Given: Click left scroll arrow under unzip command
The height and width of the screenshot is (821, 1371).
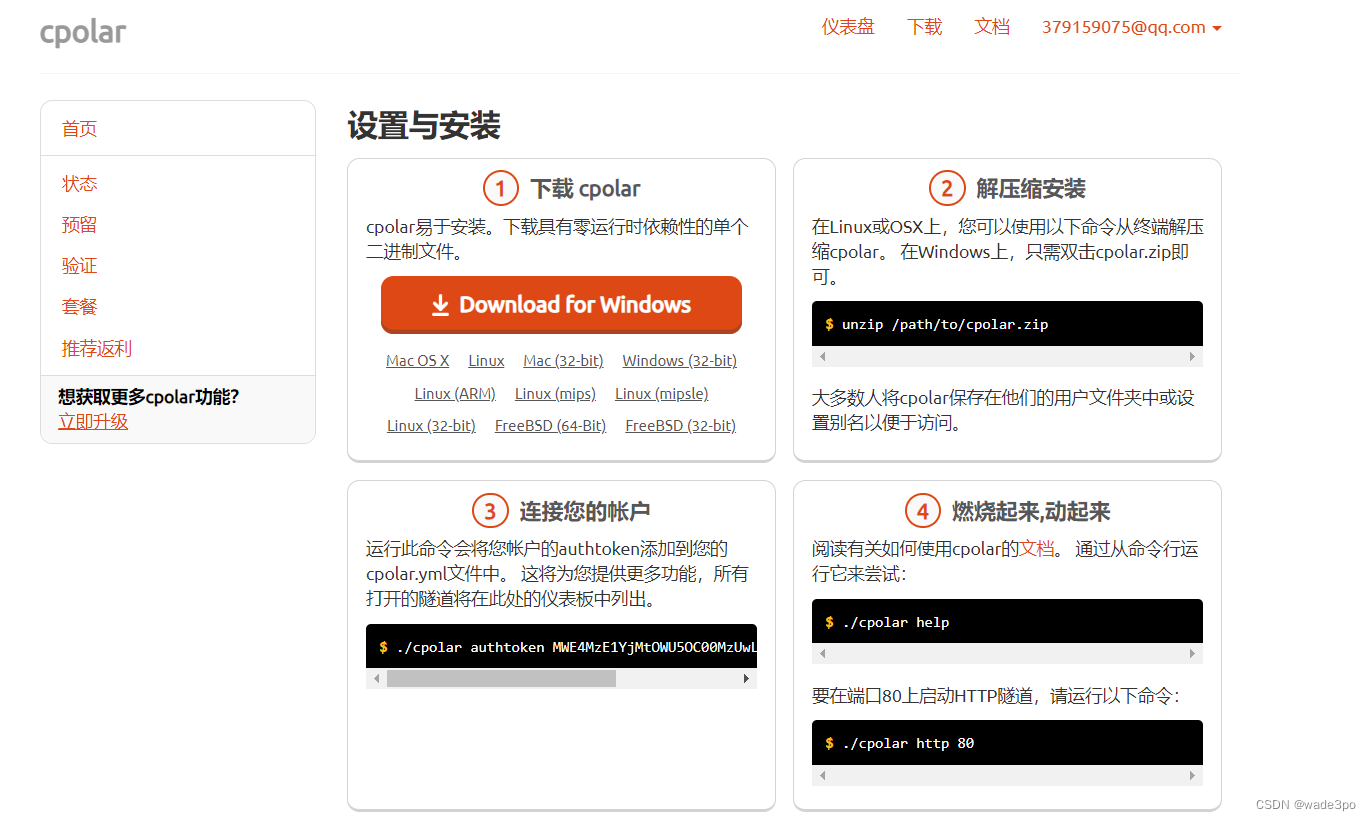Looking at the screenshot, I should [x=823, y=357].
